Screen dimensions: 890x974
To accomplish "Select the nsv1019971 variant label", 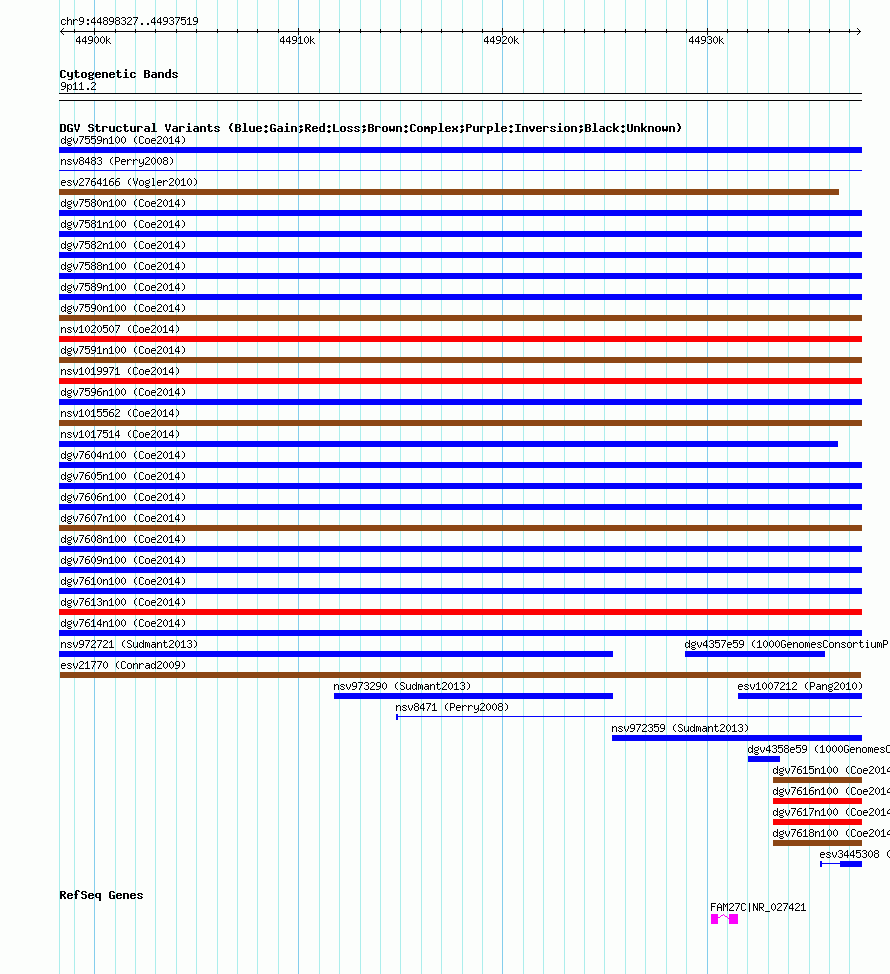I will [120, 371].
